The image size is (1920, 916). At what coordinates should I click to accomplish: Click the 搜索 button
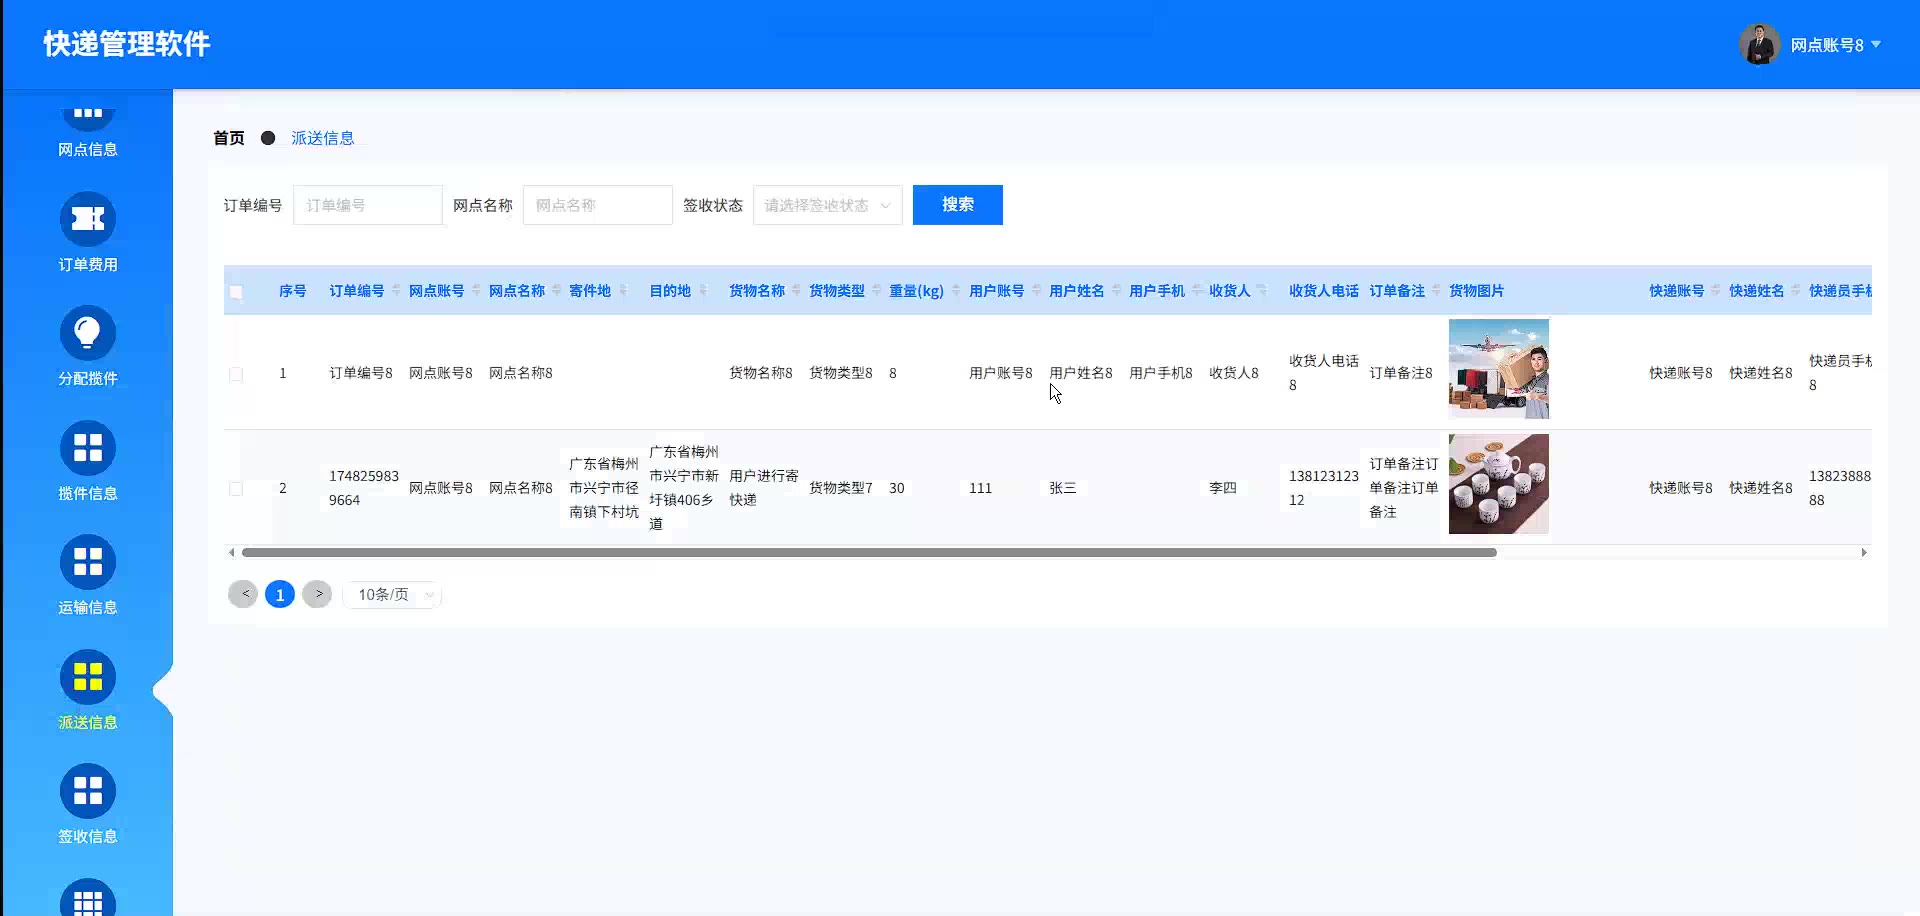point(957,205)
